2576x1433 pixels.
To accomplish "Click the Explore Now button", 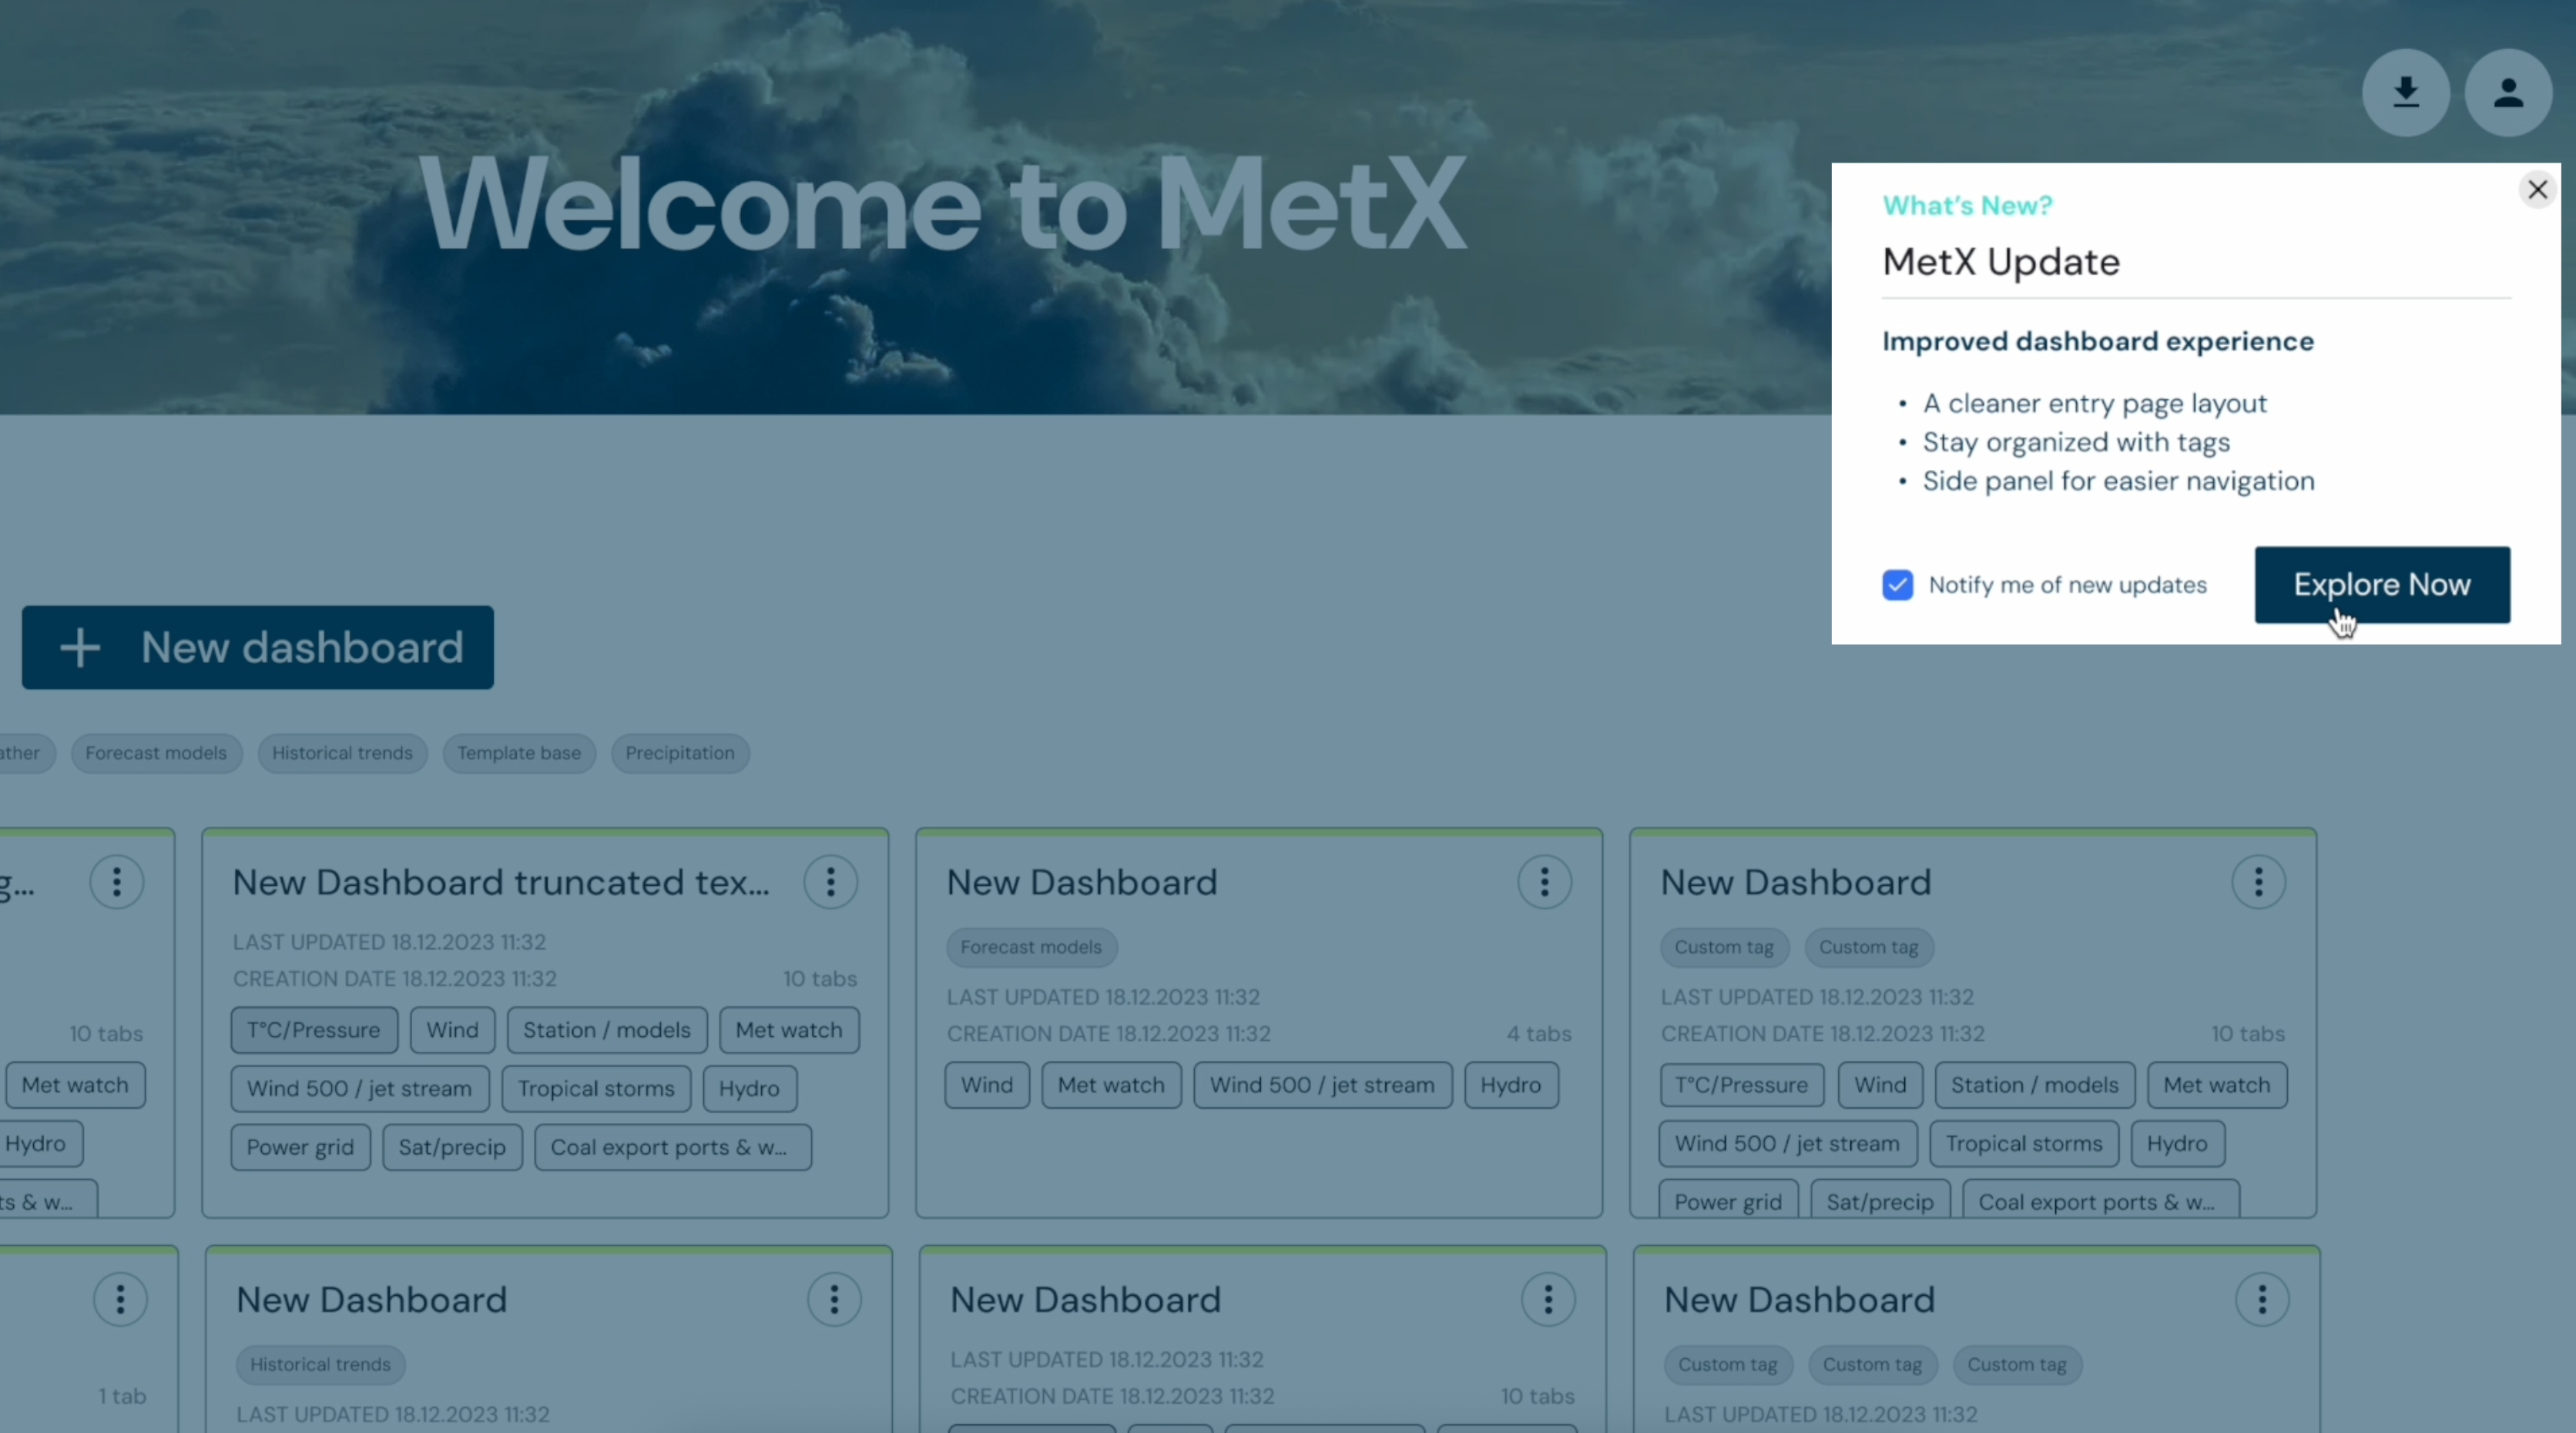I will [x=2382, y=584].
